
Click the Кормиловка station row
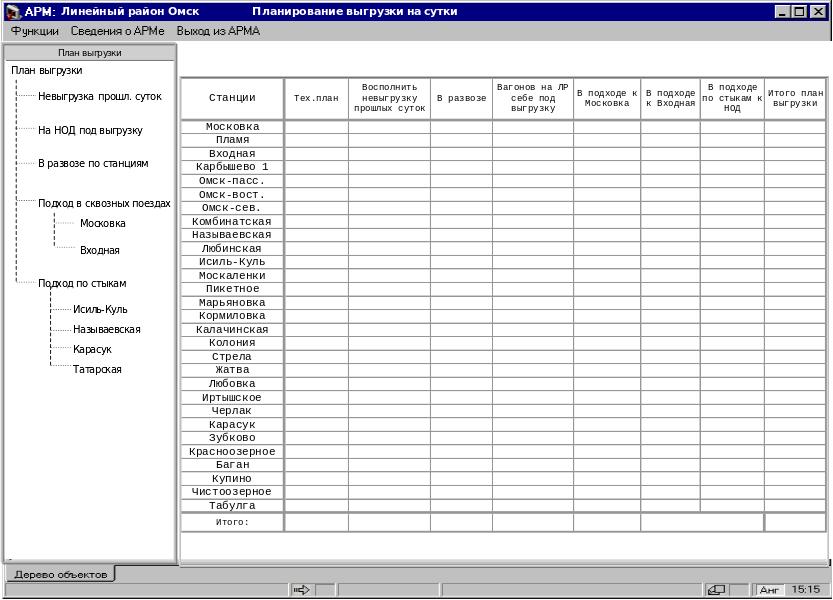pyautogui.click(x=232, y=316)
